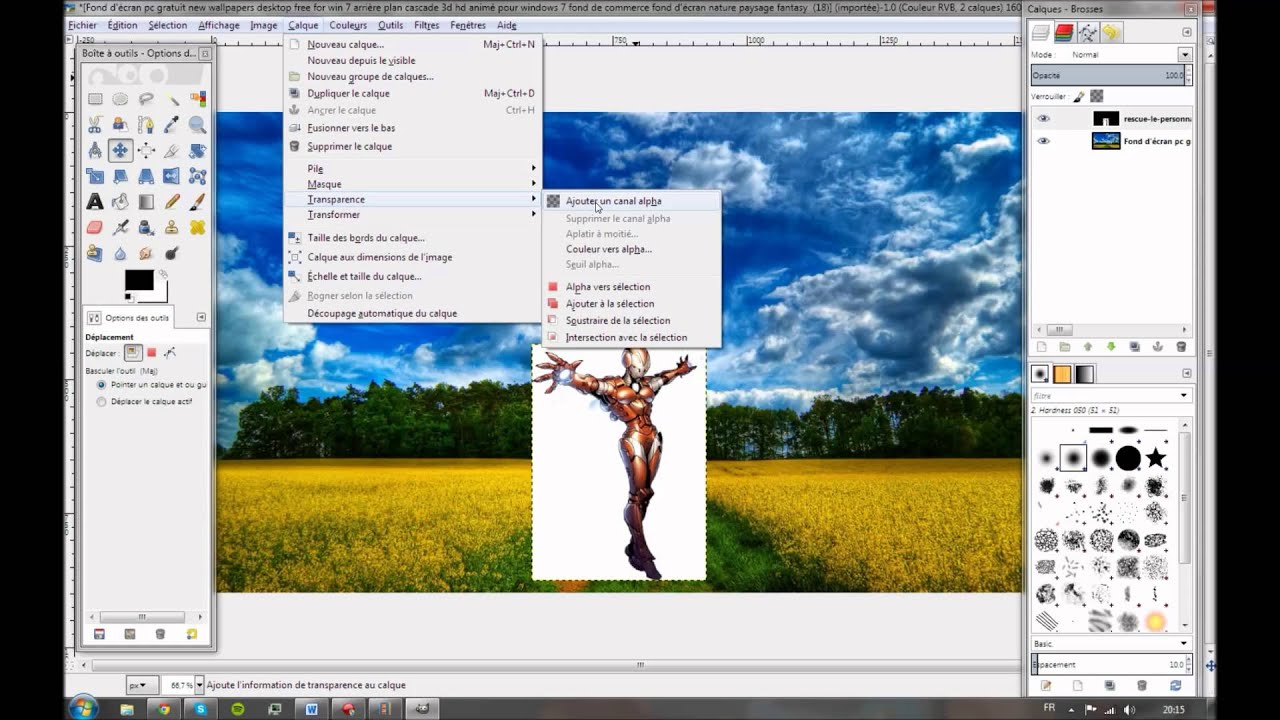
Task: Open the layers dock configuration menu arrow
Action: 1186,33
